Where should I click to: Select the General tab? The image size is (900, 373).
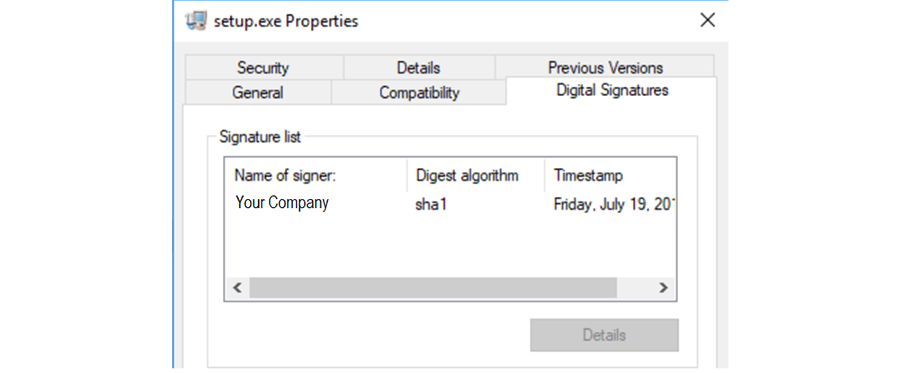coord(257,92)
